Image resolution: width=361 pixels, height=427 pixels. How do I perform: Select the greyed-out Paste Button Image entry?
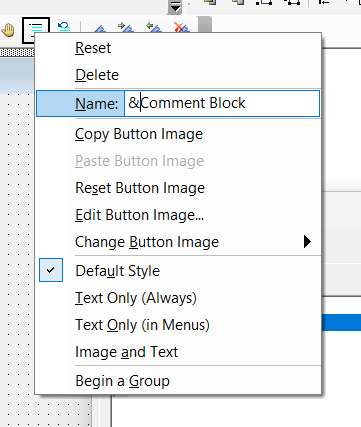tap(178, 161)
